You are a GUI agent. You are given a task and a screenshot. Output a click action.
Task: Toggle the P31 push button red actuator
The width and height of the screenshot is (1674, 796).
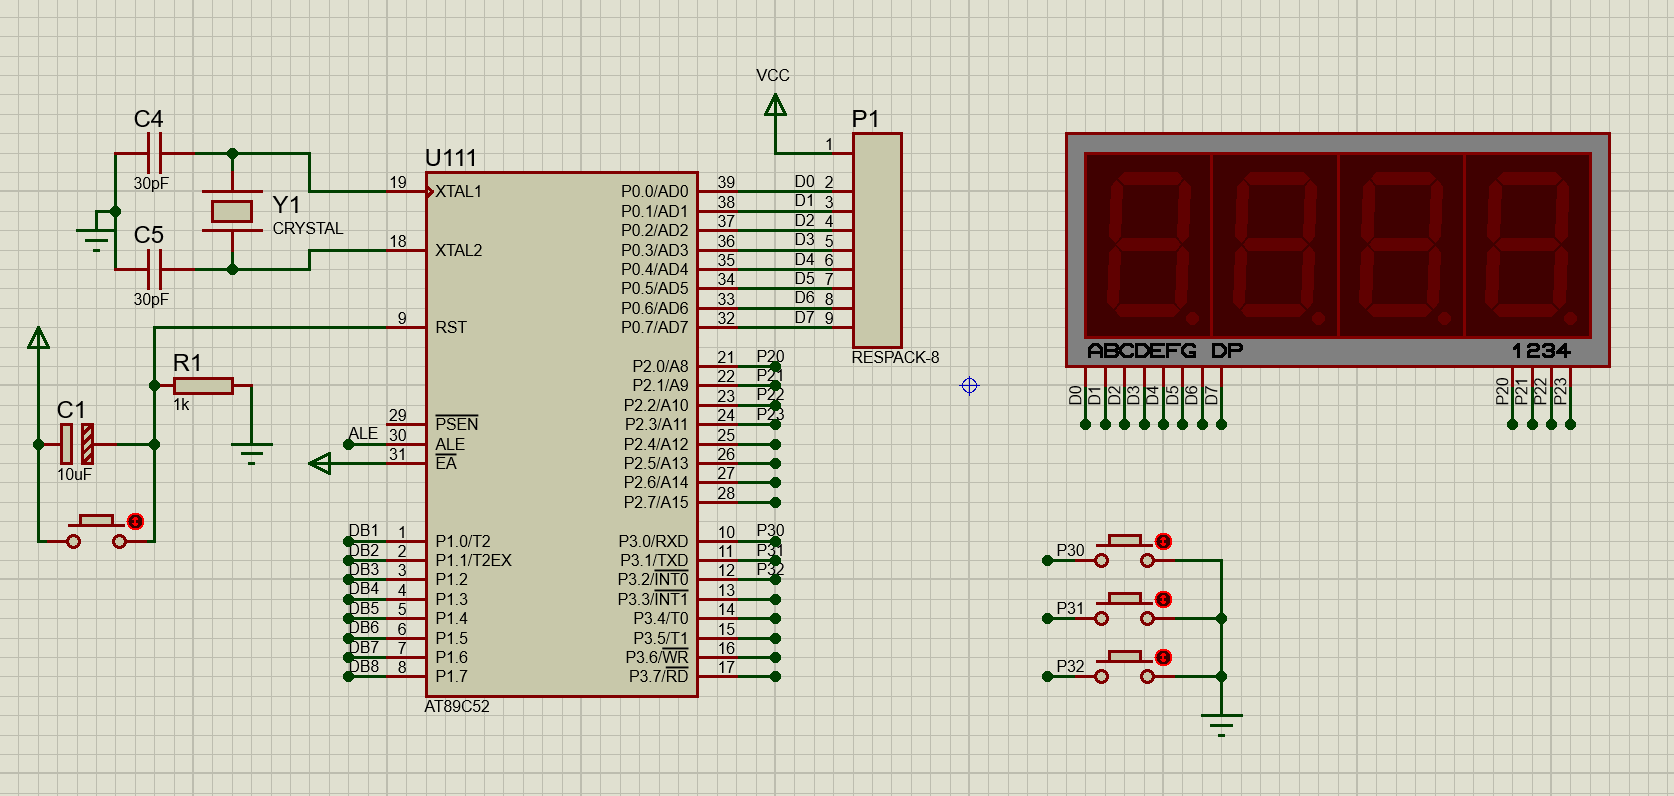(1163, 599)
